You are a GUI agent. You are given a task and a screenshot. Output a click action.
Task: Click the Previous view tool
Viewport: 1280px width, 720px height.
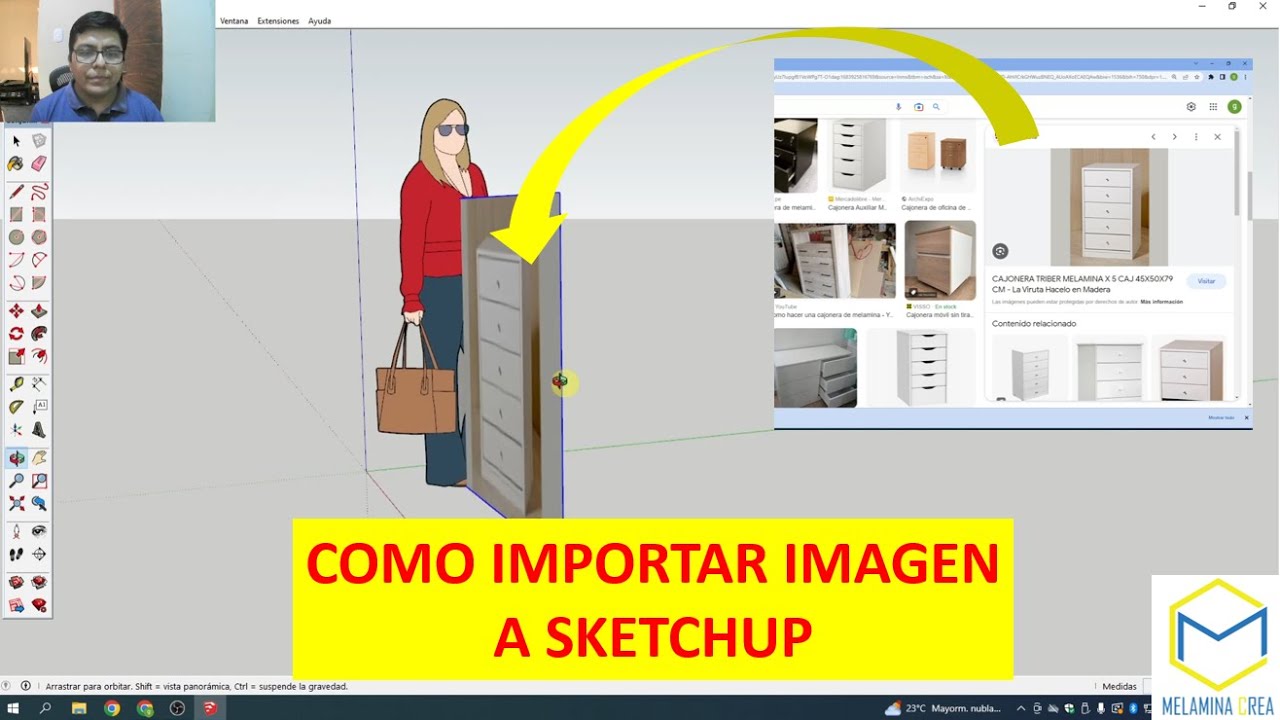[x=39, y=504]
